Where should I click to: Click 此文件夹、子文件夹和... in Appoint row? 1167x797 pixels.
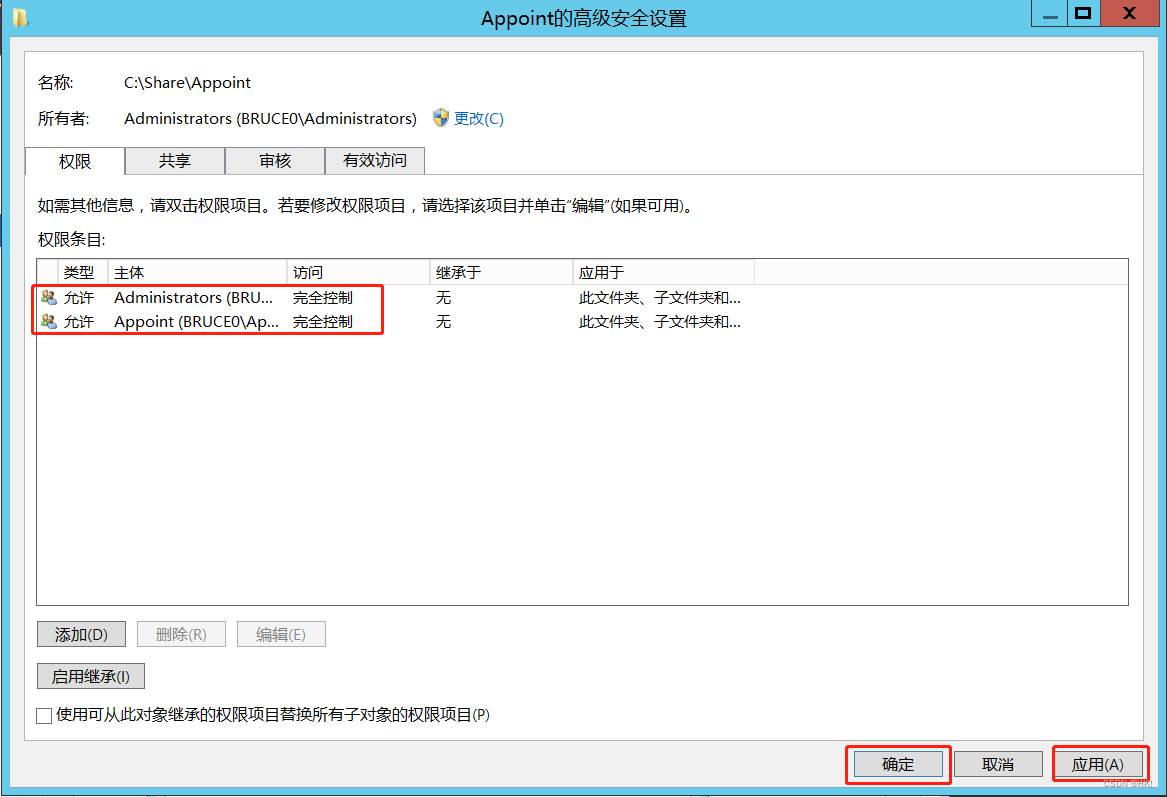tap(659, 321)
